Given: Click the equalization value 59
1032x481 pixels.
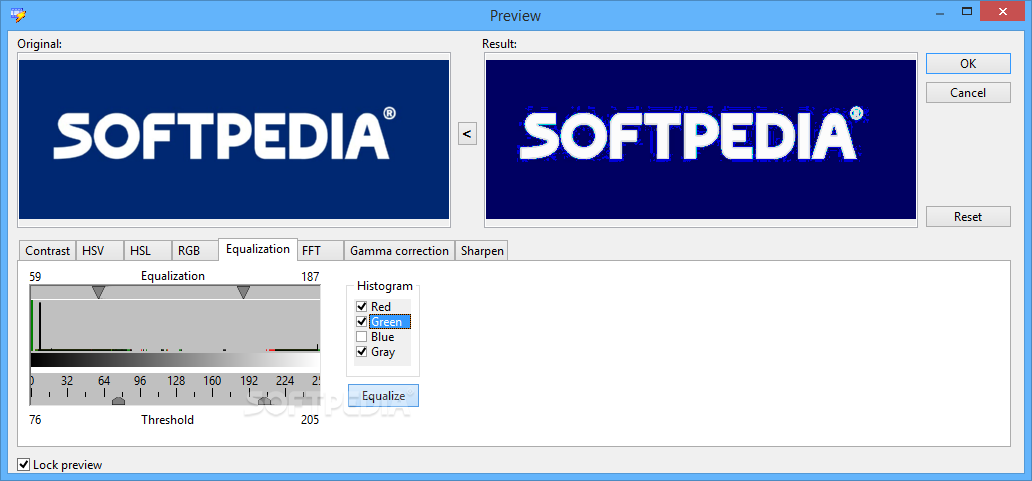Looking at the screenshot, I should click(x=36, y=276).
